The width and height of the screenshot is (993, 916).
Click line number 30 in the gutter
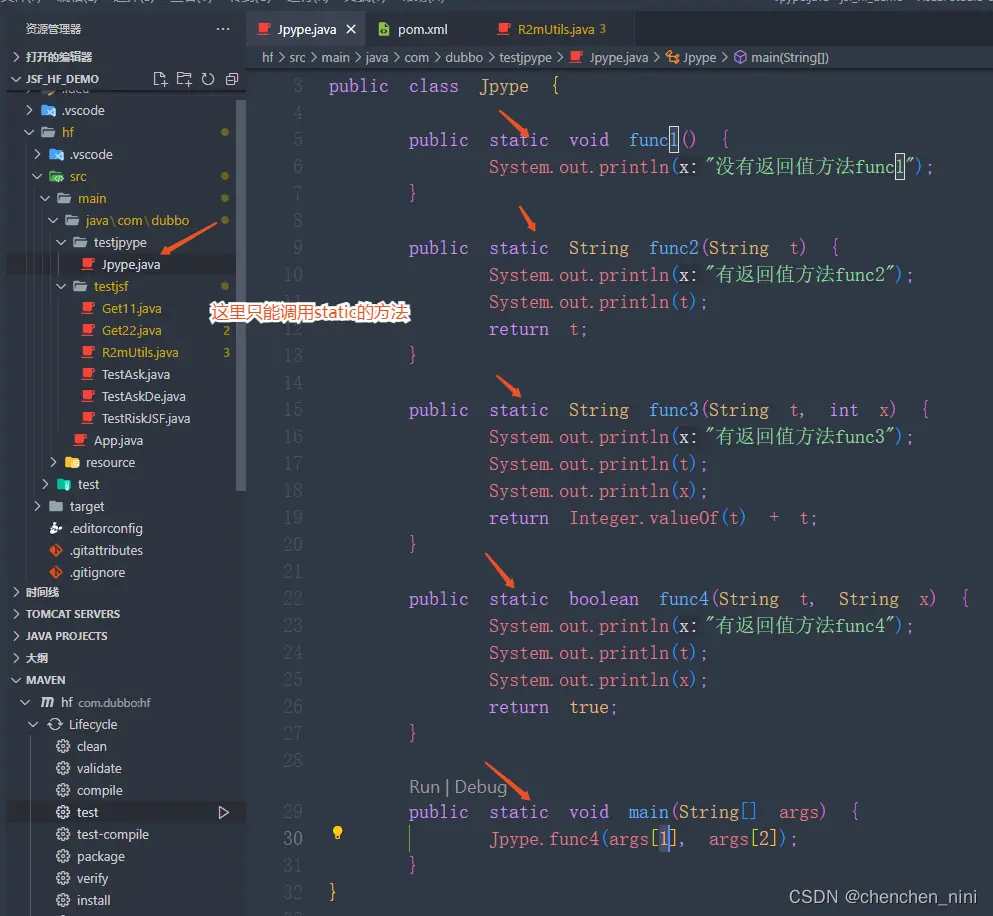pyautogui.click(x=293, y=839)
